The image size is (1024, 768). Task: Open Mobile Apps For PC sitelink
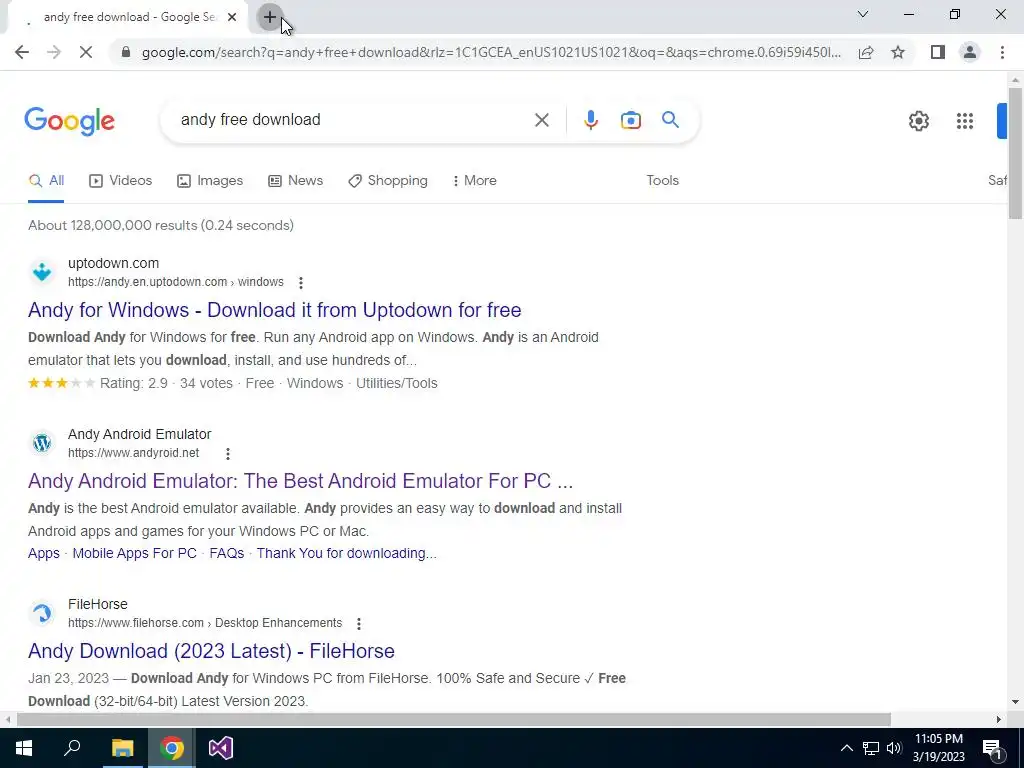(x=135, y=554)
